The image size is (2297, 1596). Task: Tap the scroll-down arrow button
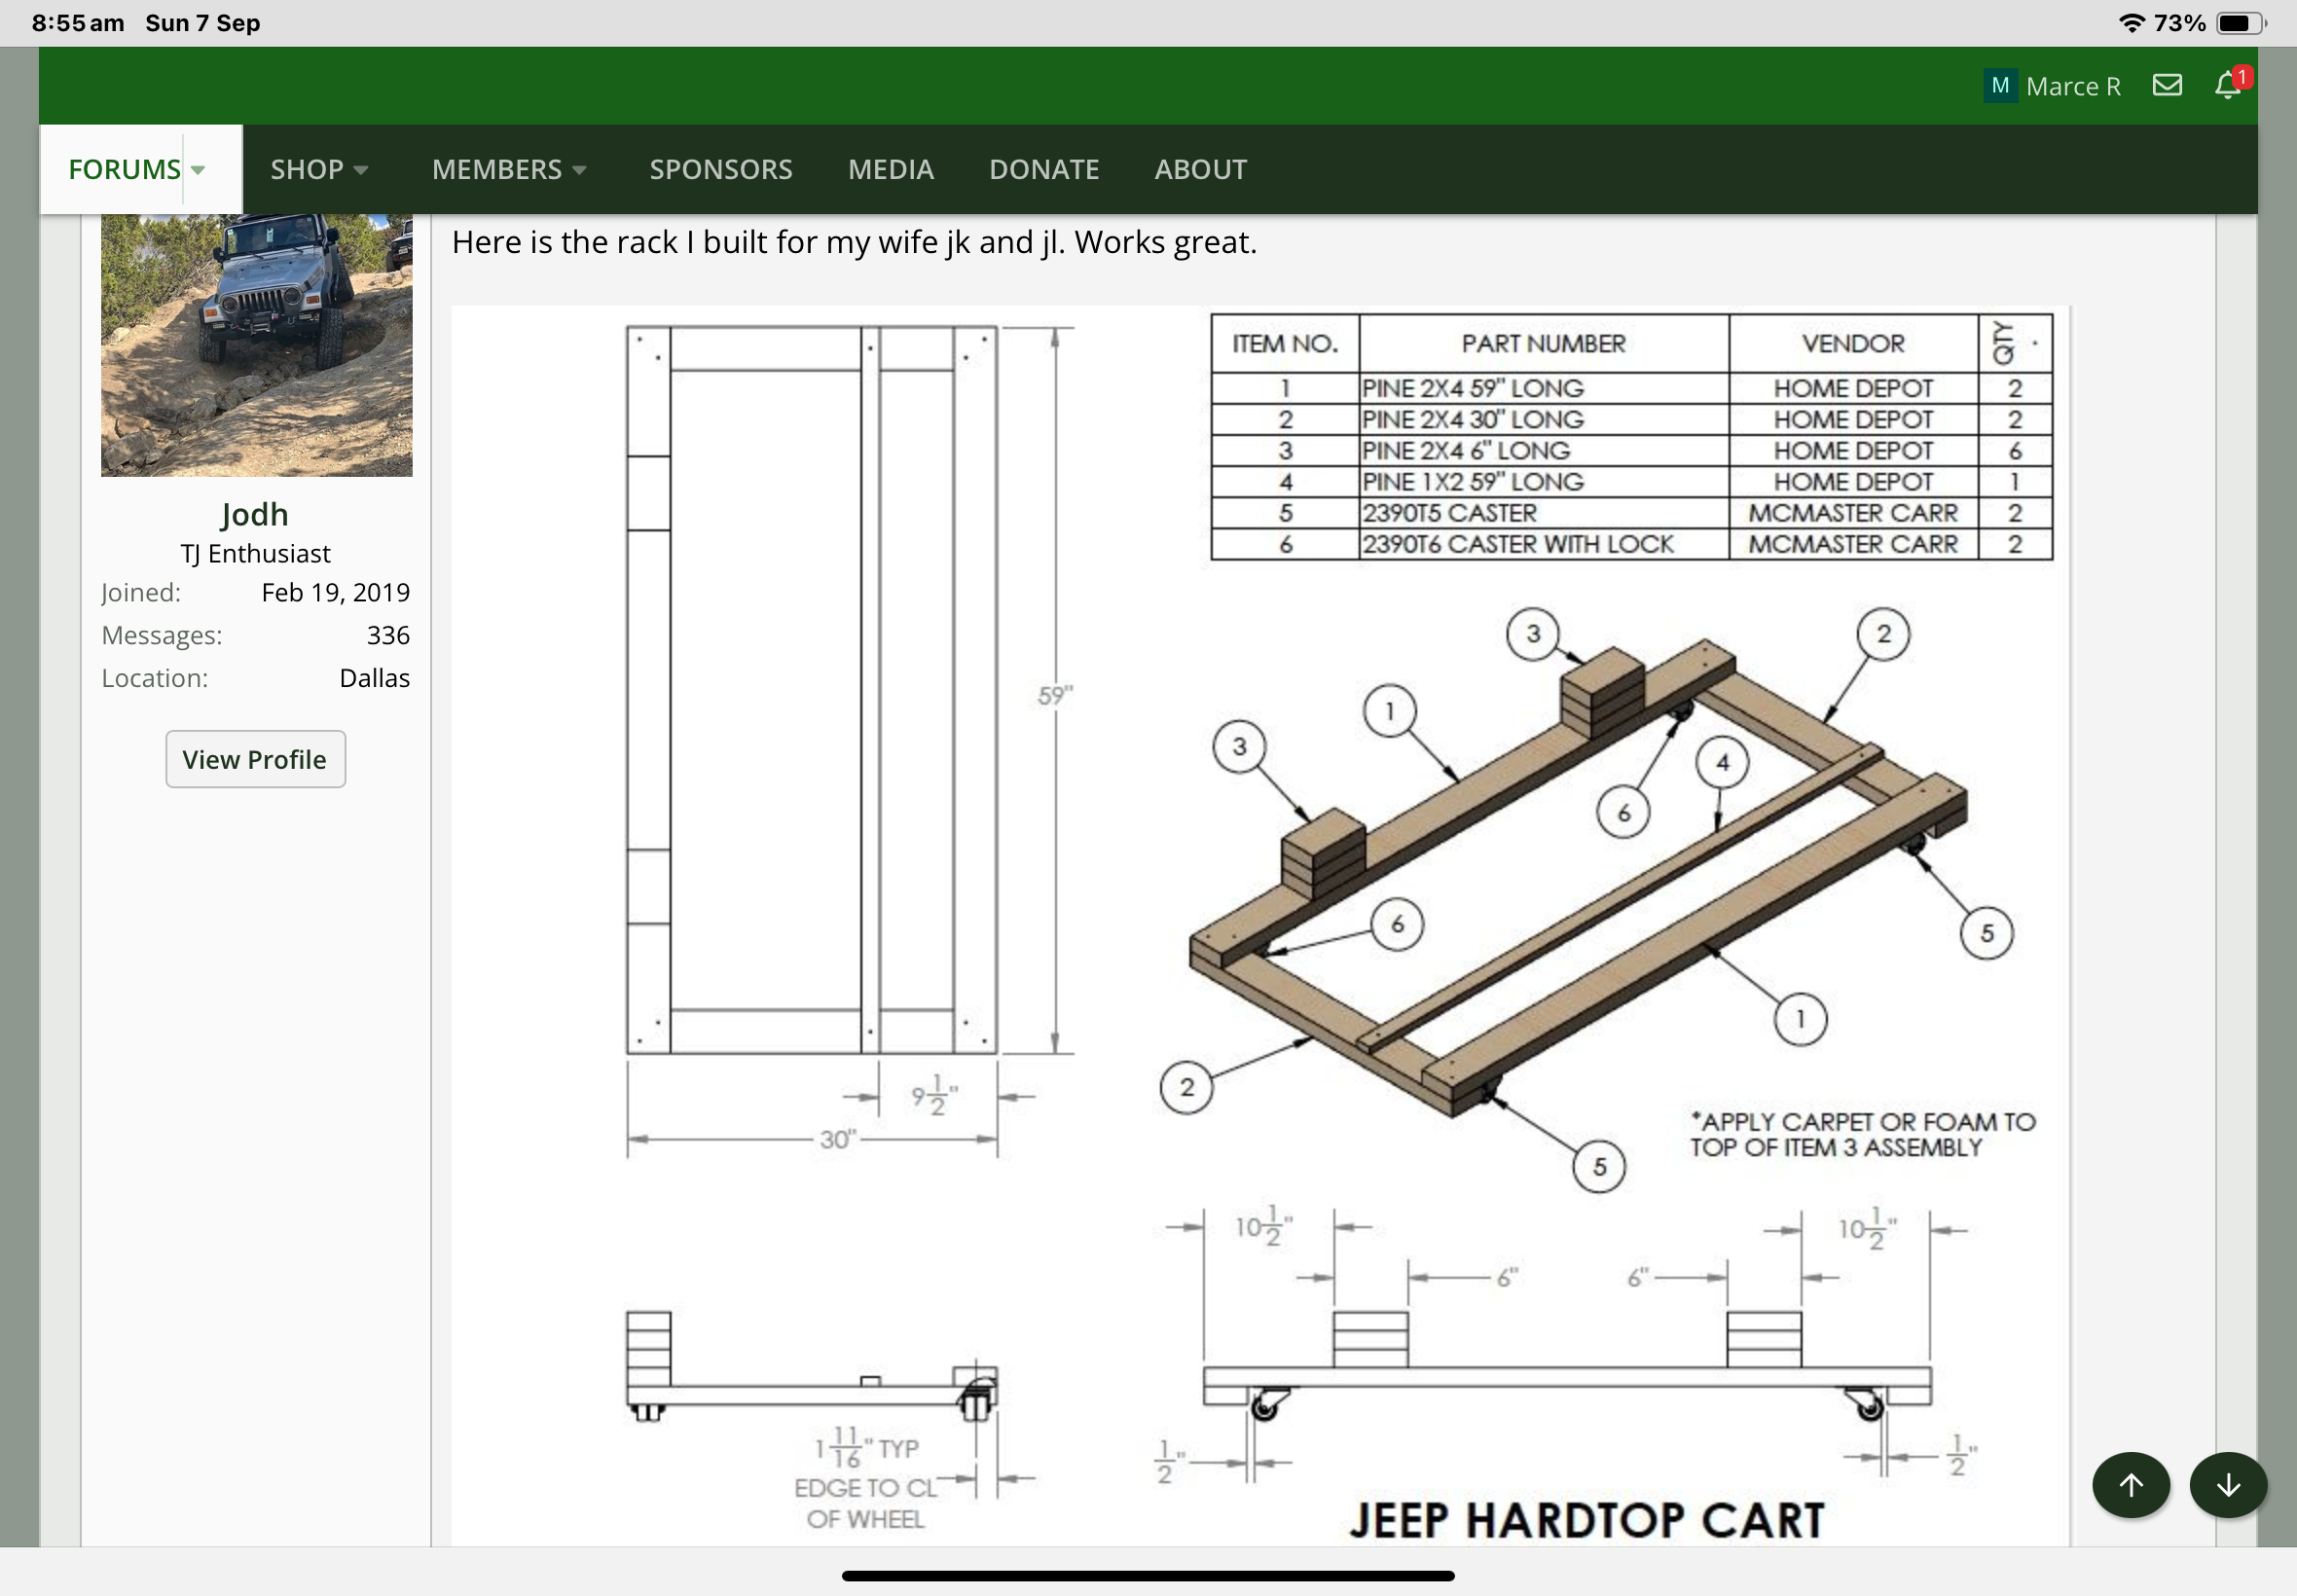click(2227, 1485)
